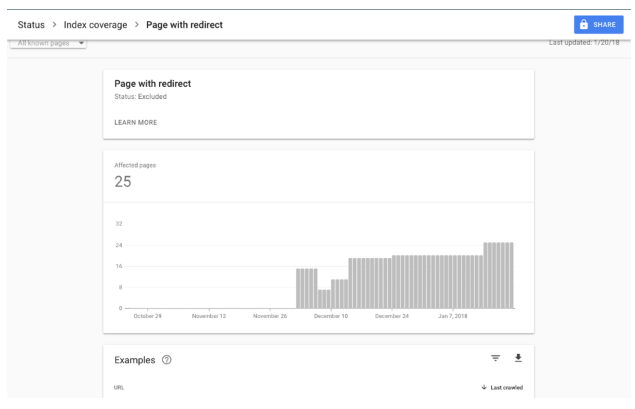Click the December 24 axis label

coord(391,316)
